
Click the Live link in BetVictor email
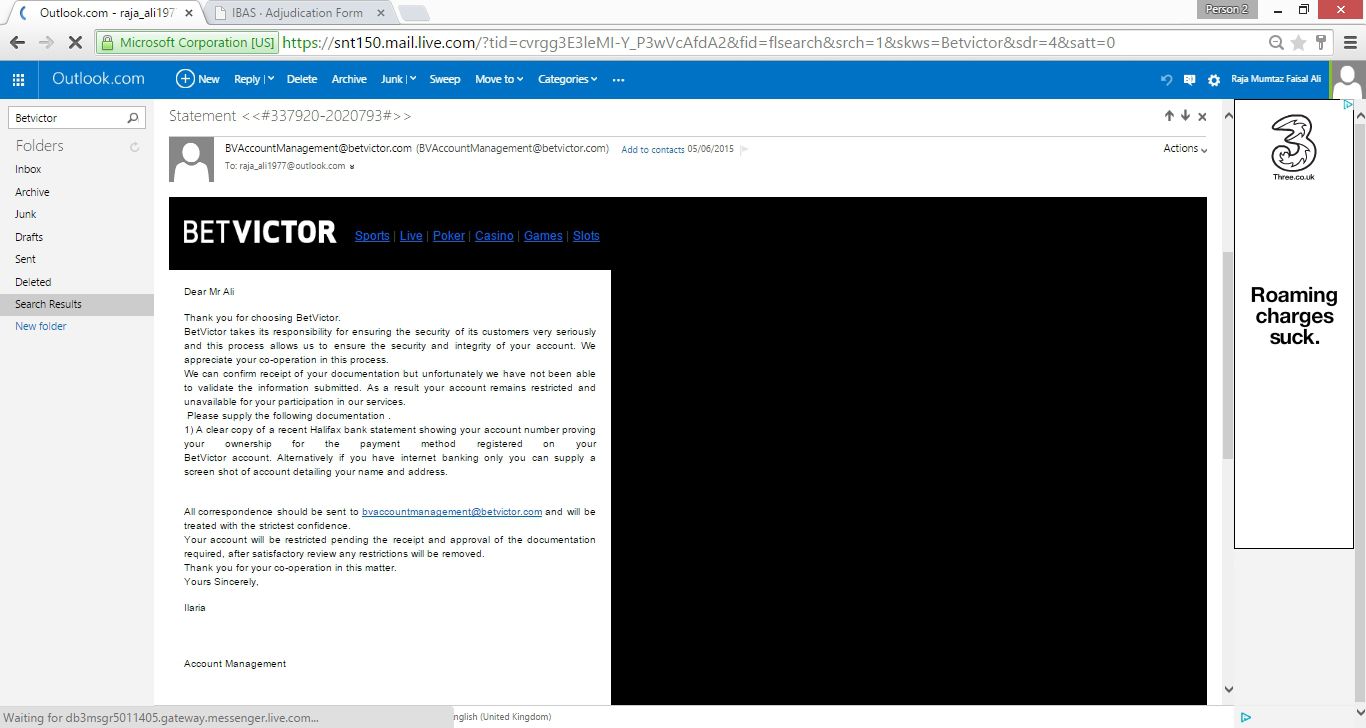[411, 236]
